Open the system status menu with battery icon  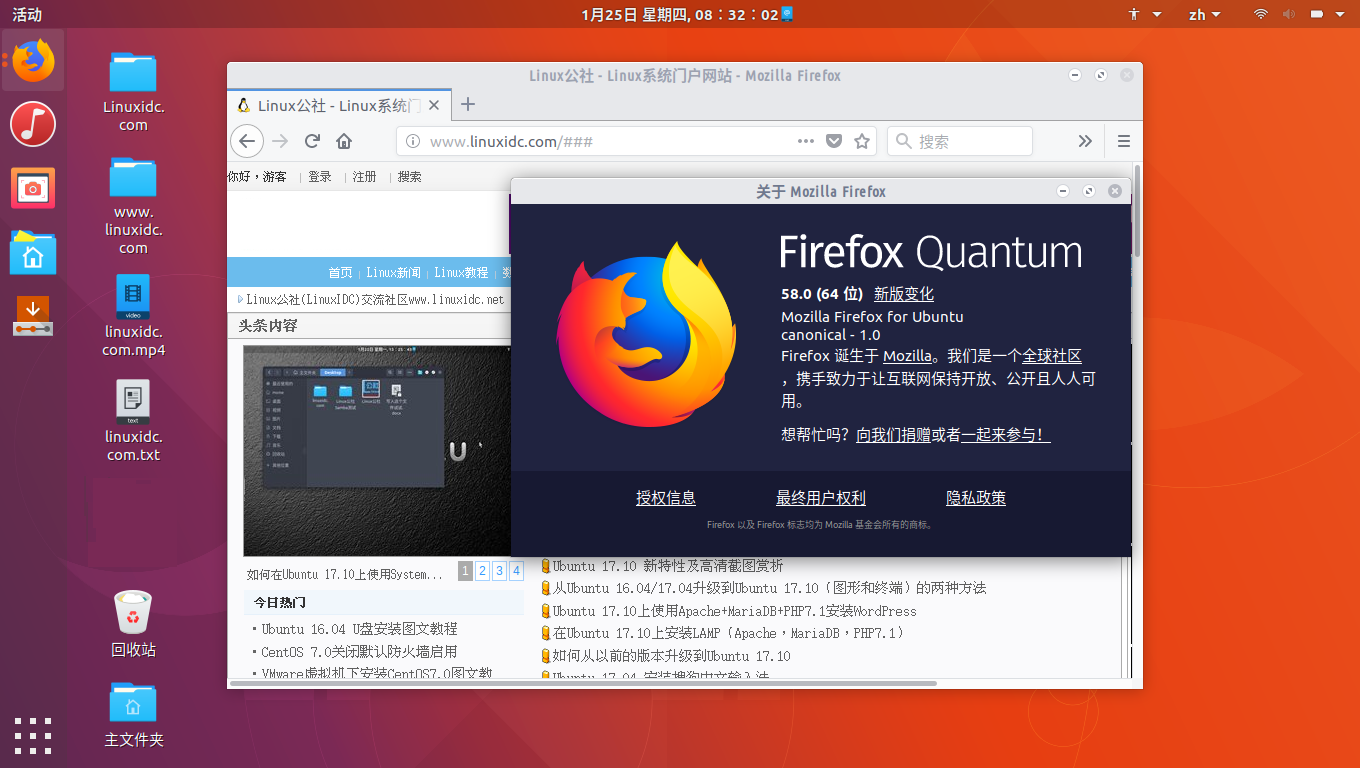pos(1327,14)
